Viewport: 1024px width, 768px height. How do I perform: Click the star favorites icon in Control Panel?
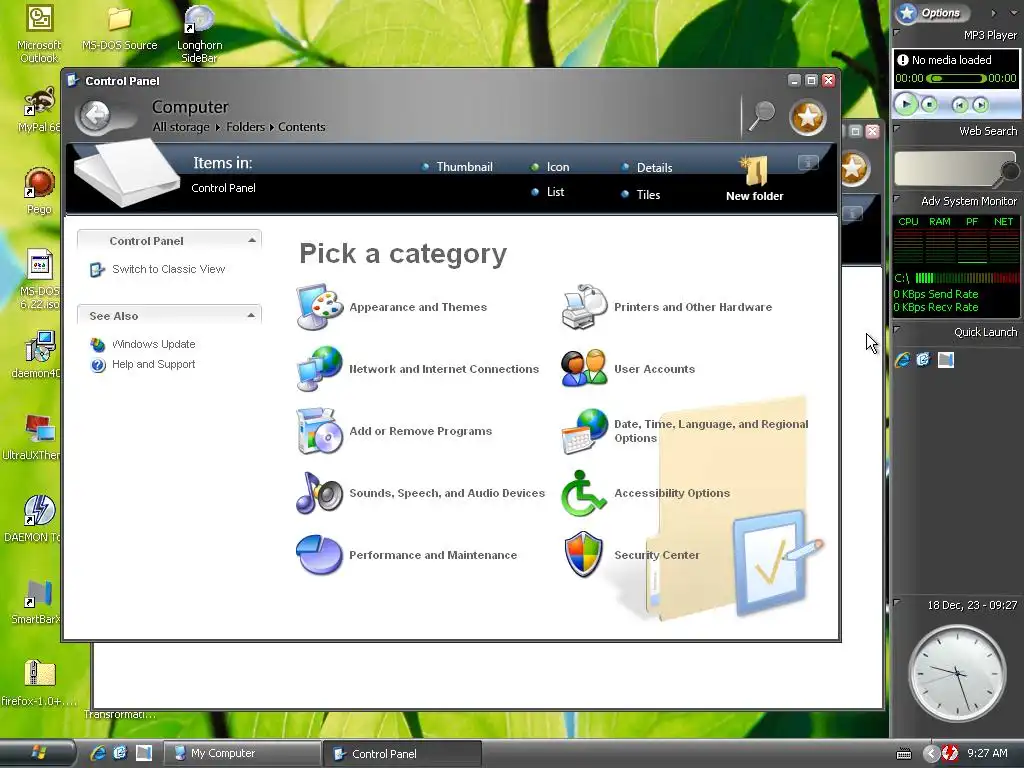pyautogui.click(x=808, y=117)
